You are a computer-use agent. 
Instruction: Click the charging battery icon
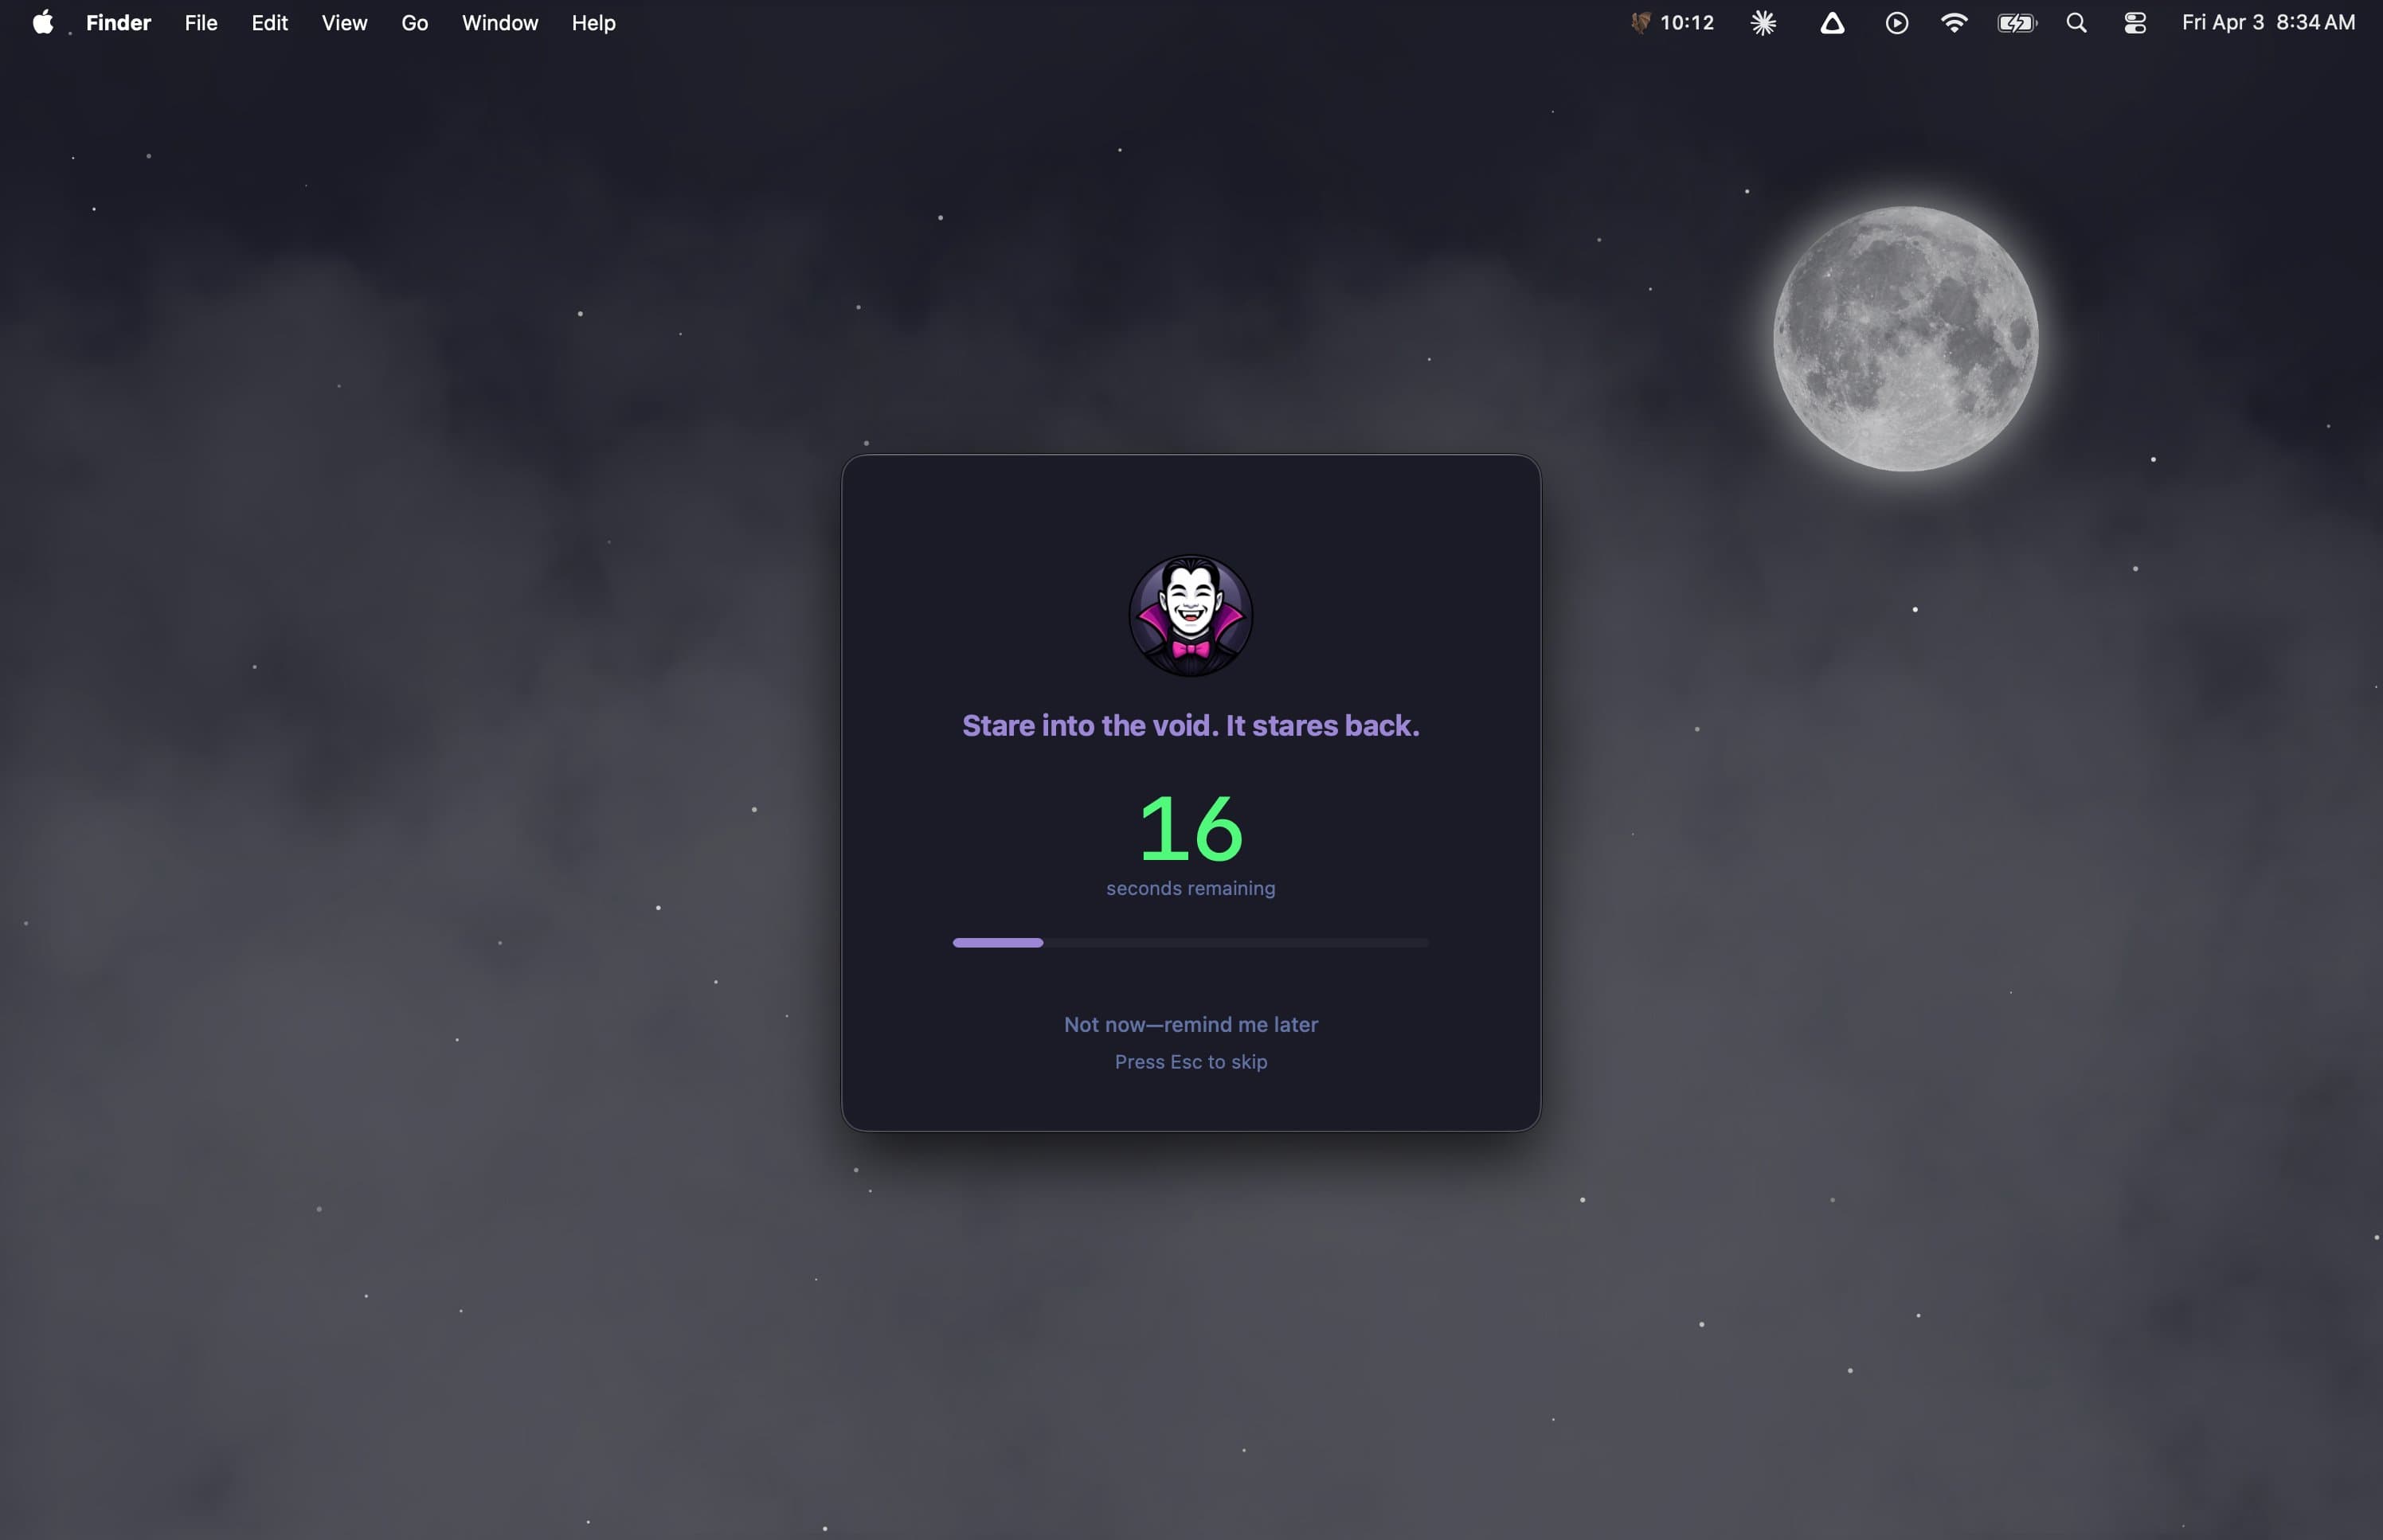[x=2016, y=23]
